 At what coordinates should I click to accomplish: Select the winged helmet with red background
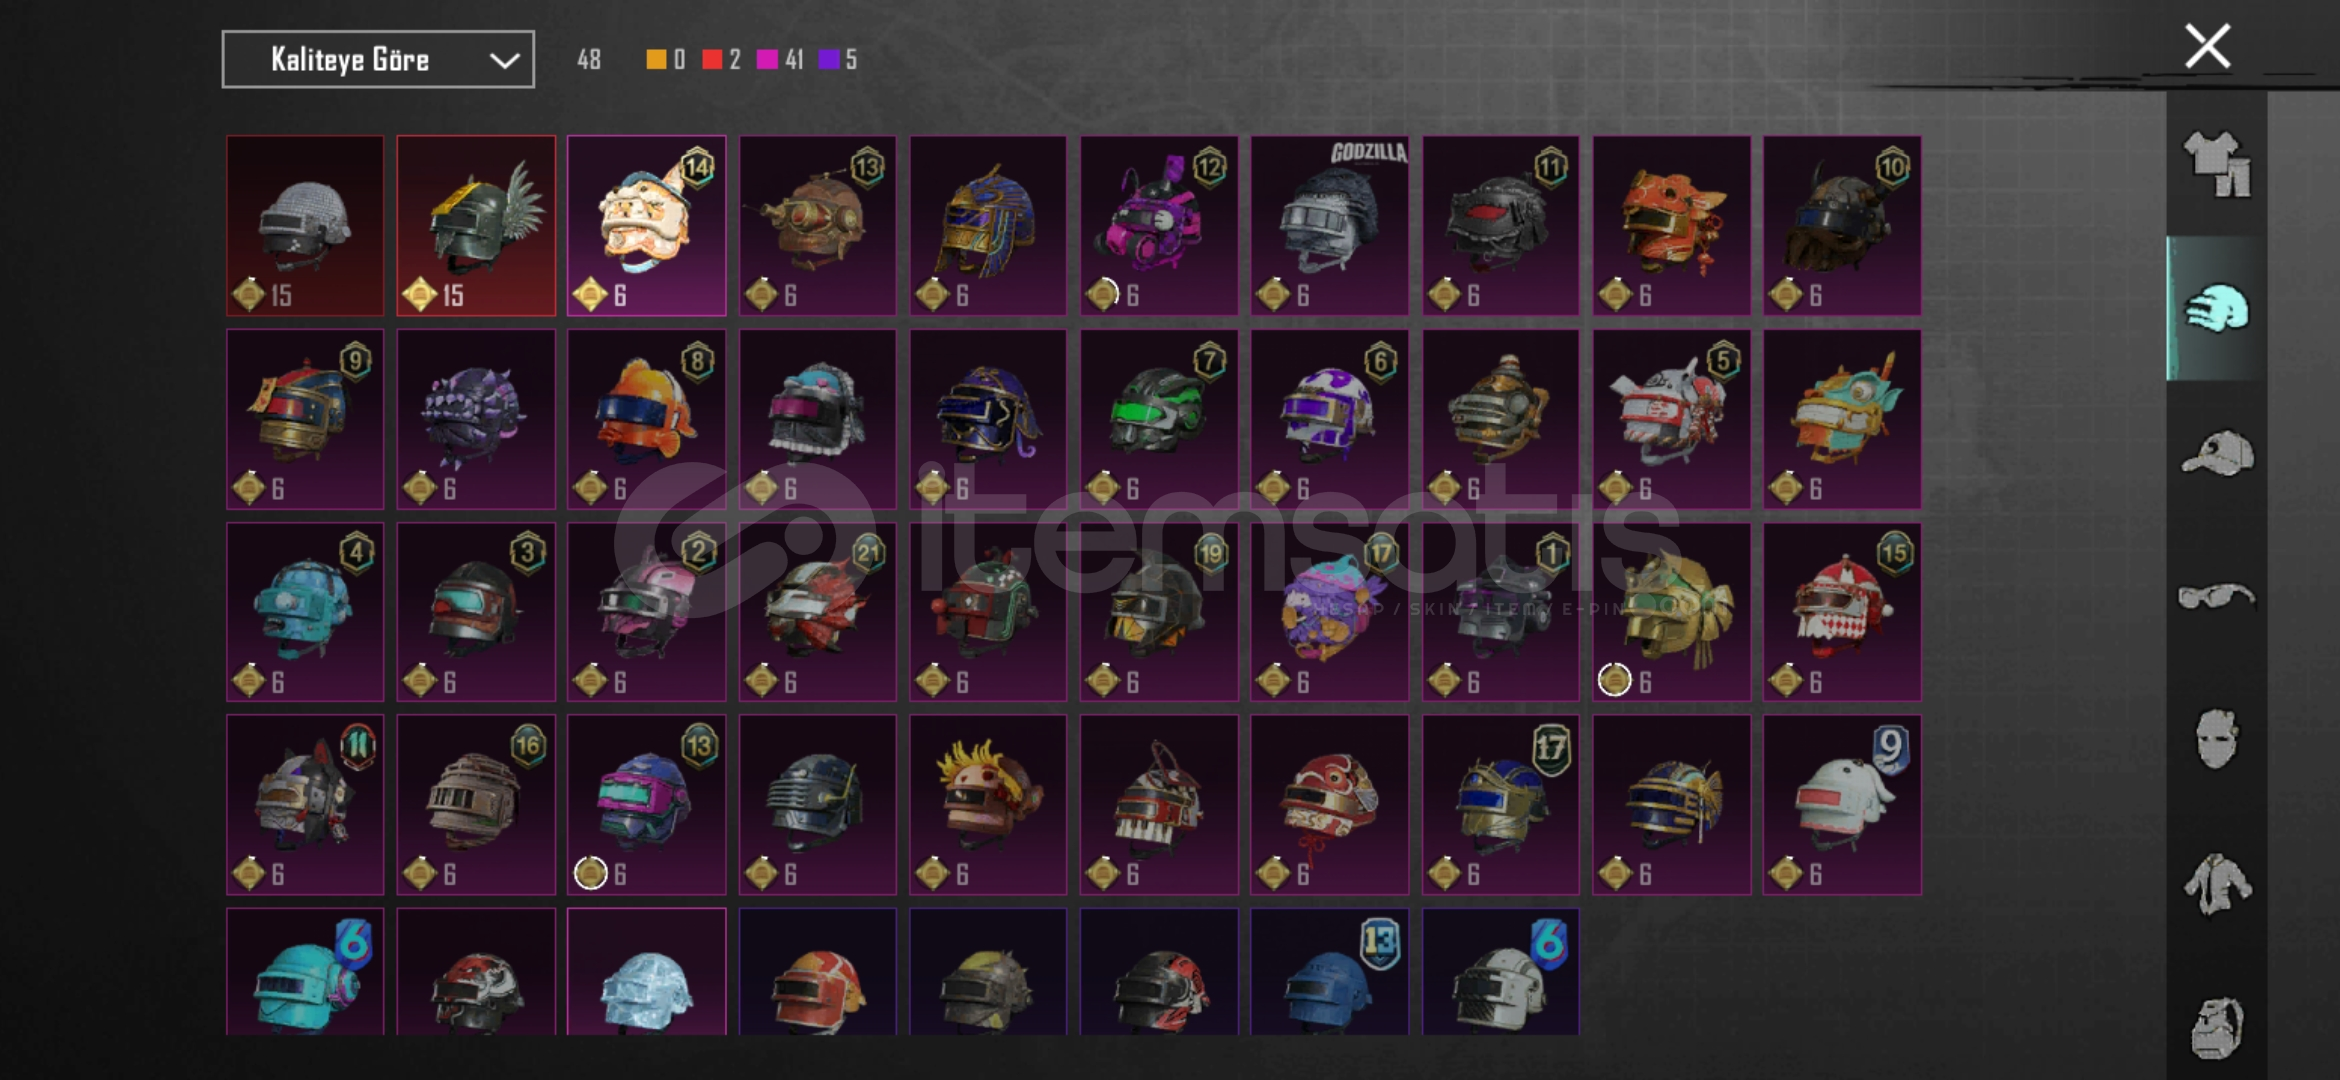[x=476, y=226]
